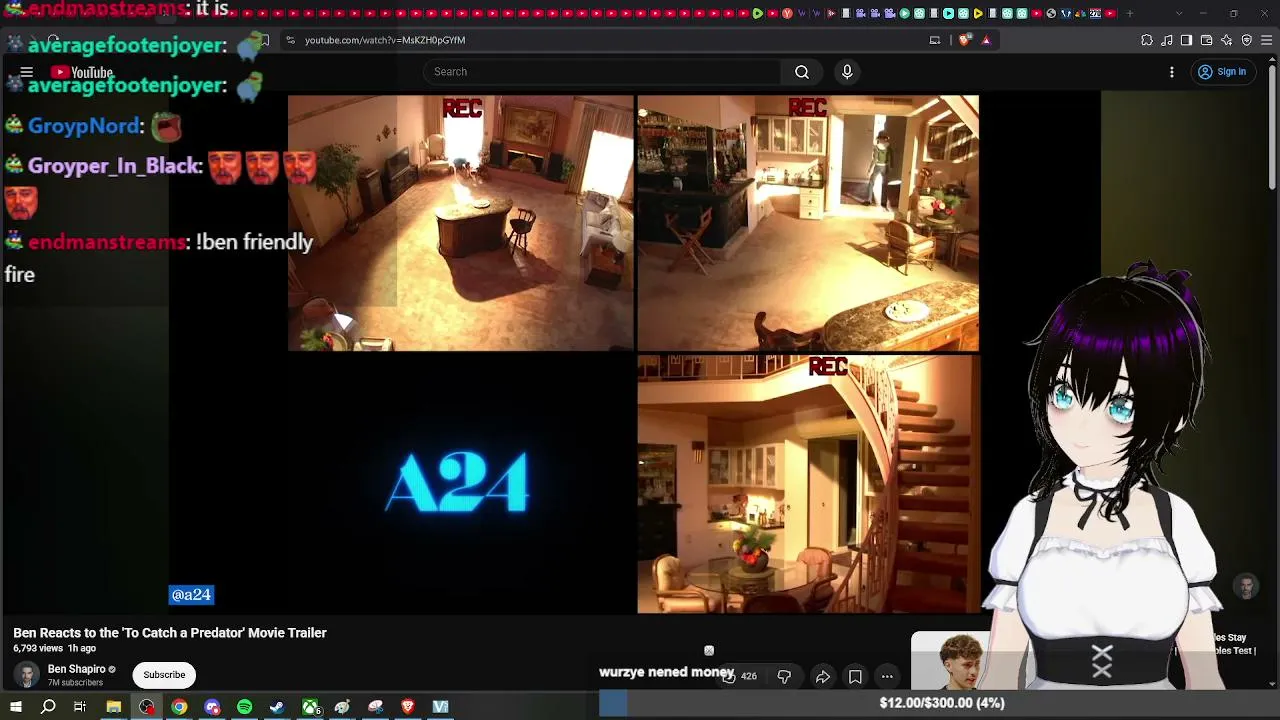Open Google Chrome from the taskbar
The height and width of the screenshot is (720, 1280).
point(179,707)
